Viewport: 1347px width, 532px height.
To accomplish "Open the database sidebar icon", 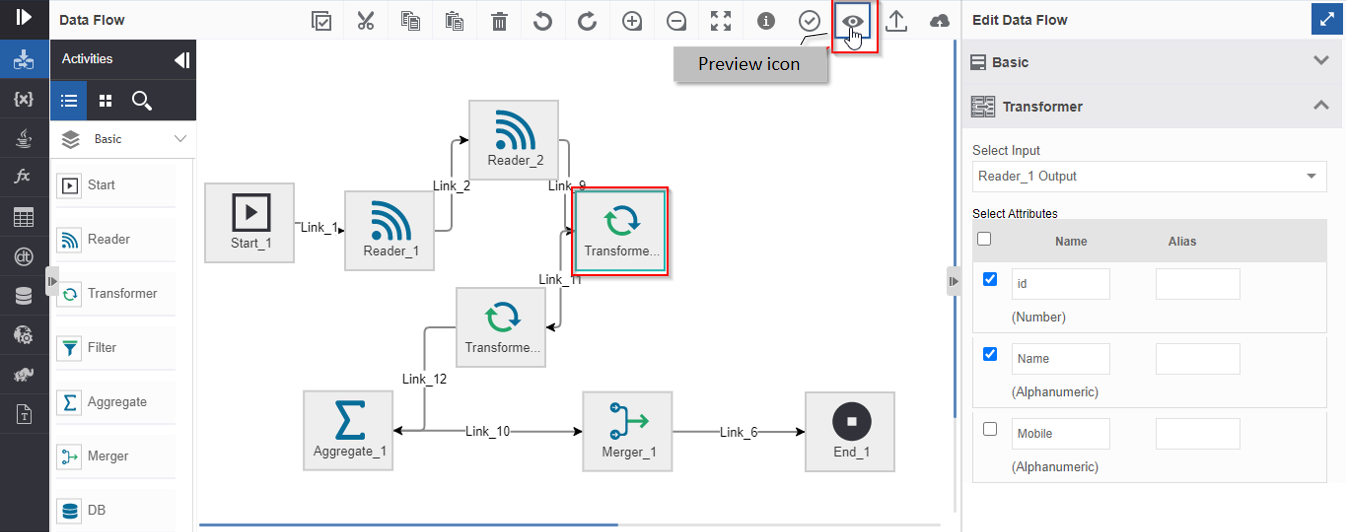I will [x=24, y=295].
